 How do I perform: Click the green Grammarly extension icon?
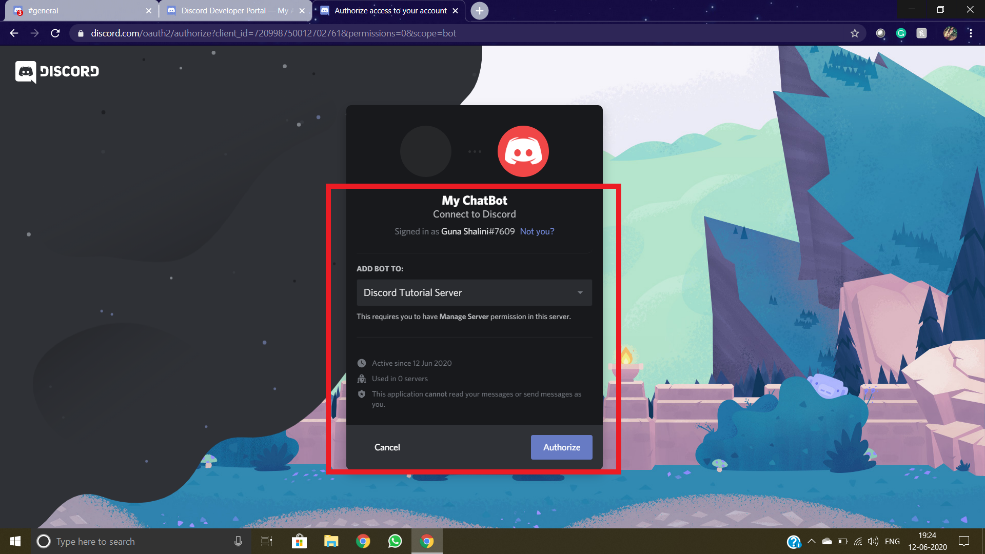(901, 33)
